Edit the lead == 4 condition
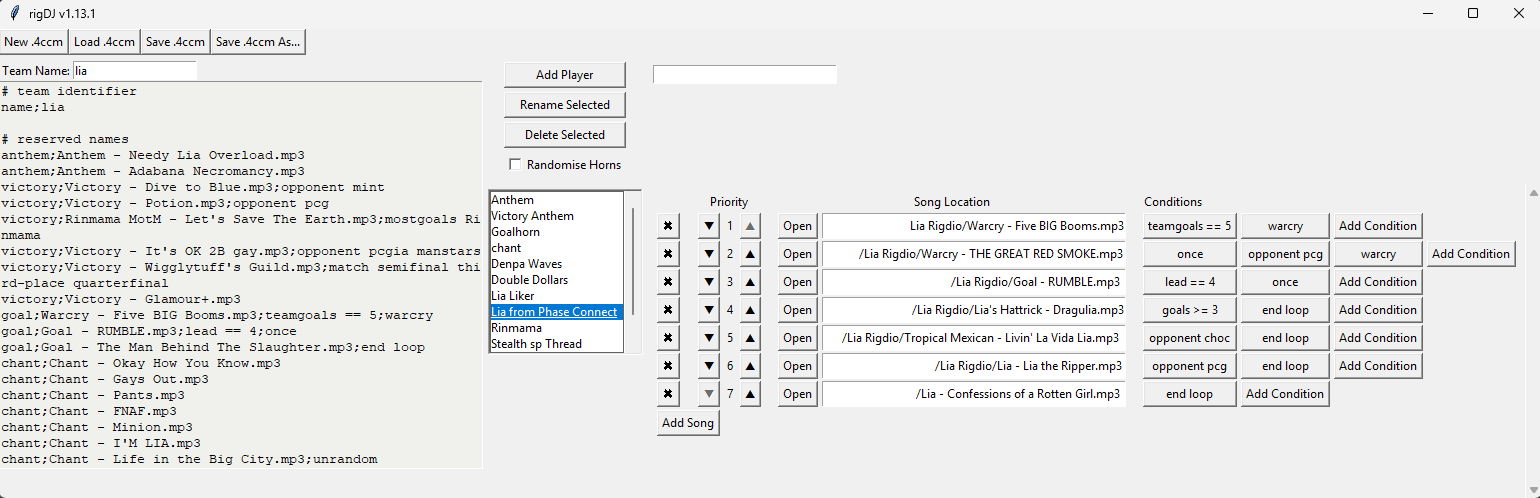The image size is (1540, 498). coord(1189,282)
